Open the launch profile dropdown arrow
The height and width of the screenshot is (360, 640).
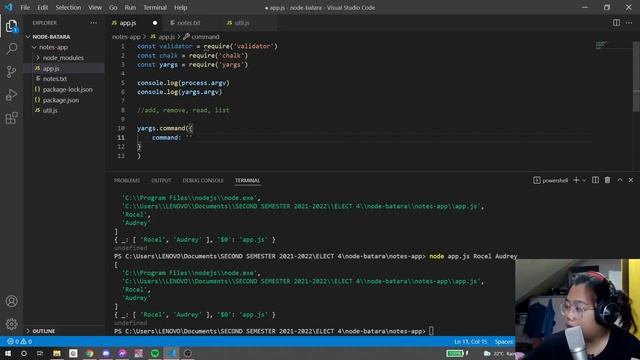[x=584, y=180]
